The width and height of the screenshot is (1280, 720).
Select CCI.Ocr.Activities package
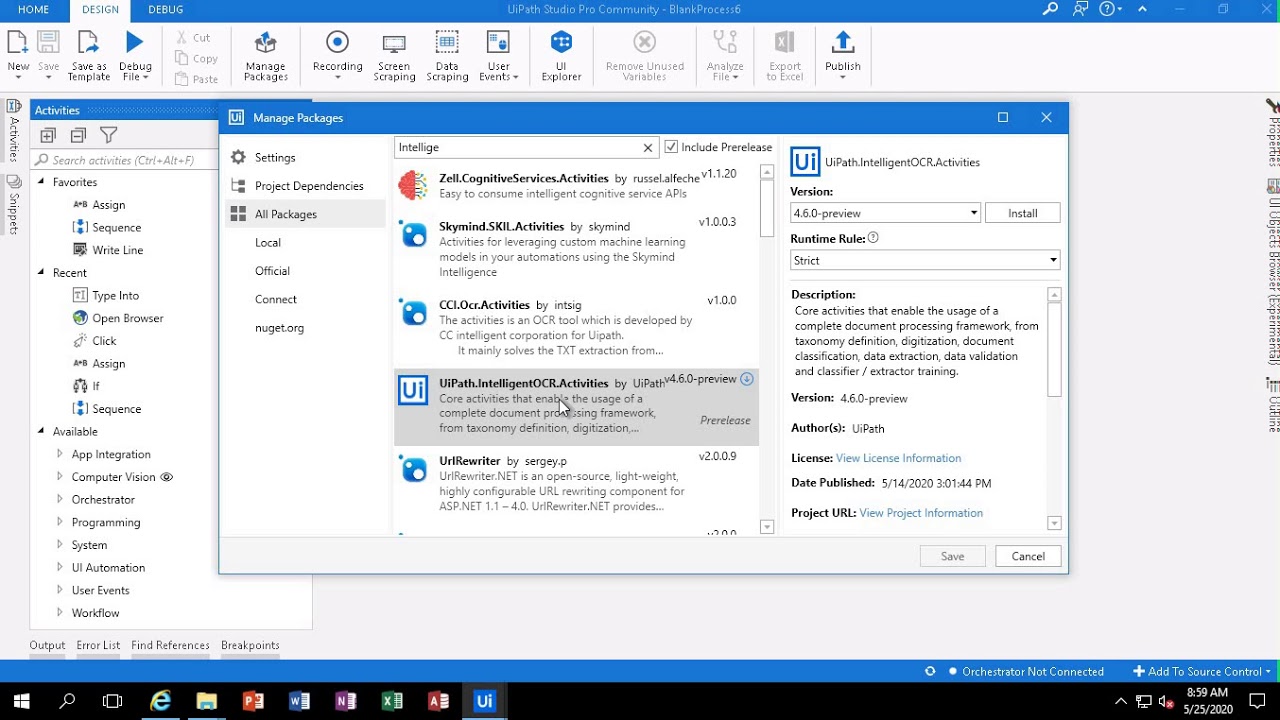pyautogui.click(x=576, y=328)
